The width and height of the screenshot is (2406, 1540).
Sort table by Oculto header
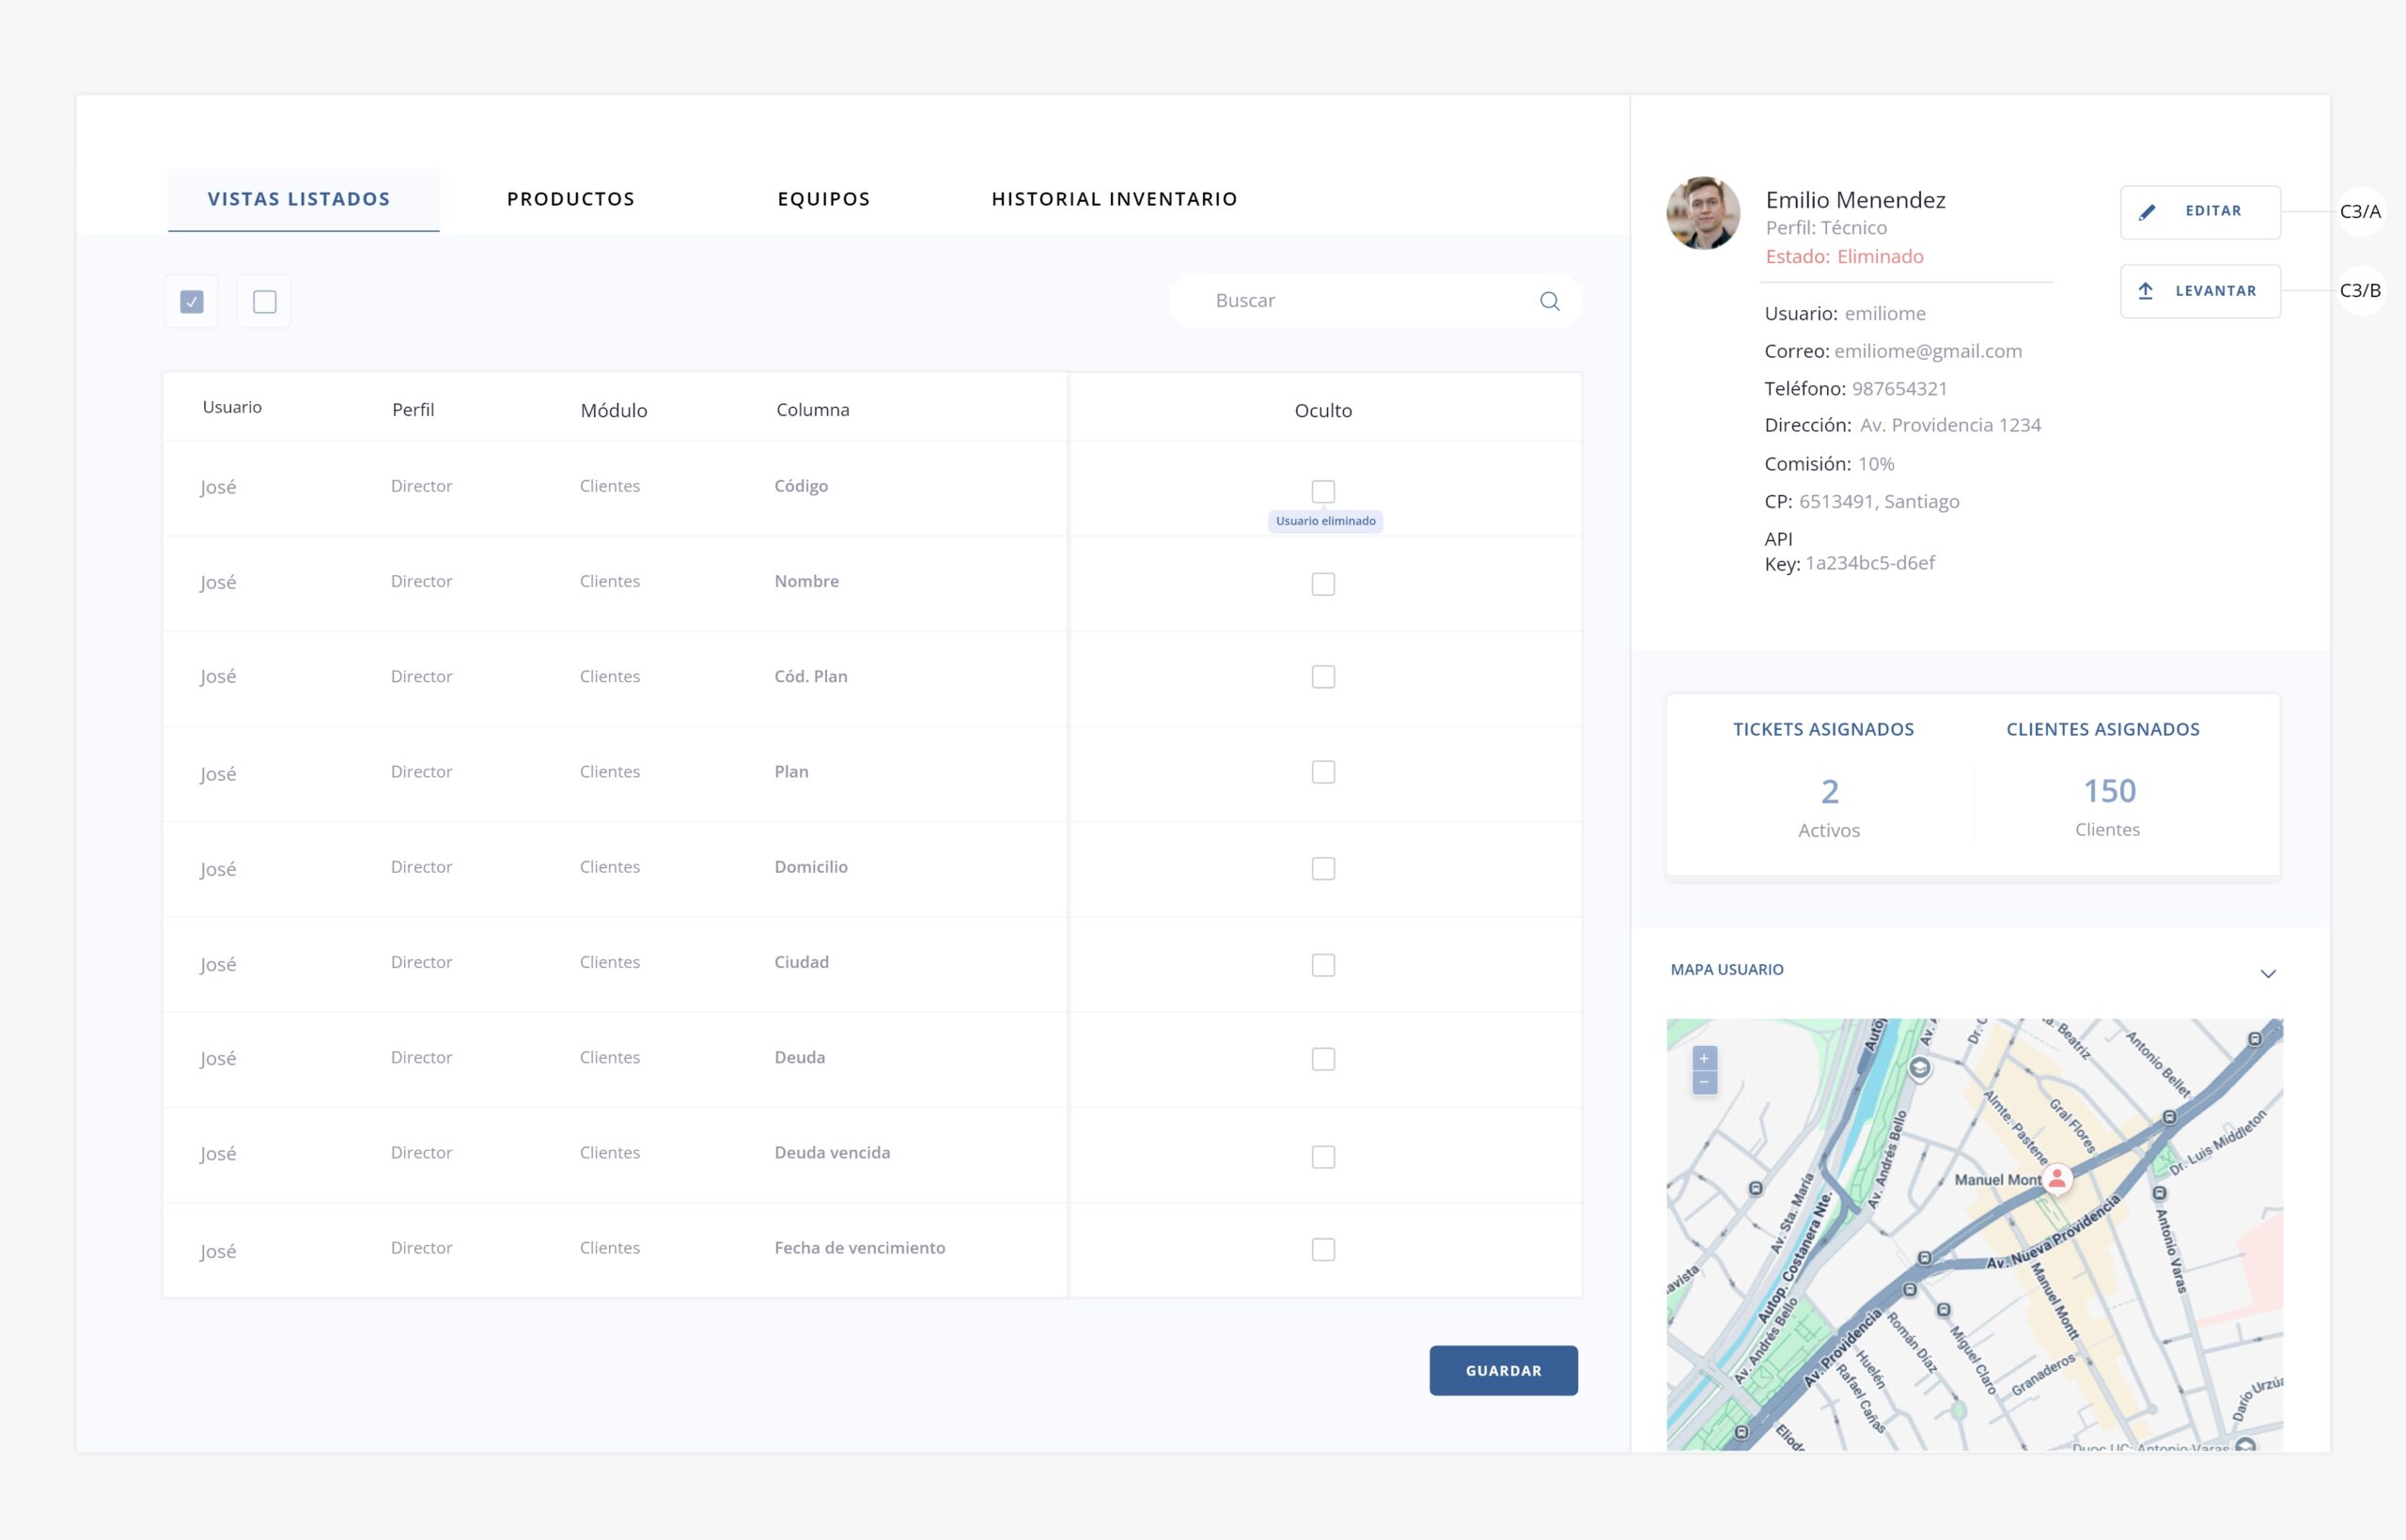pyautogui.click(x=1322, y=410)
